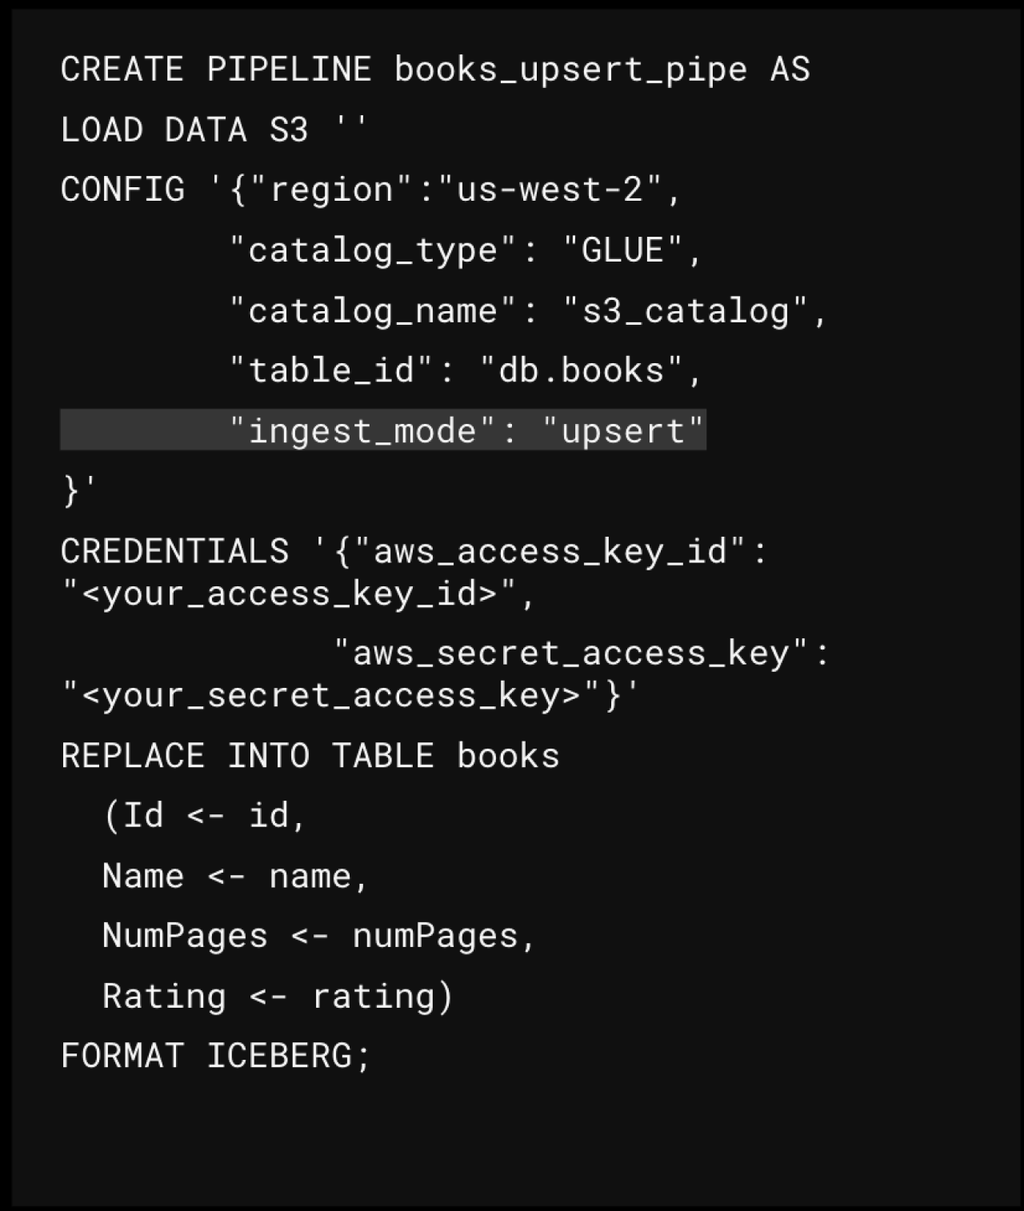Click the highlighted "ingest_mode": "upsert" line
This screenshot has height=1211, width=1024.
[x=383, y=430]
